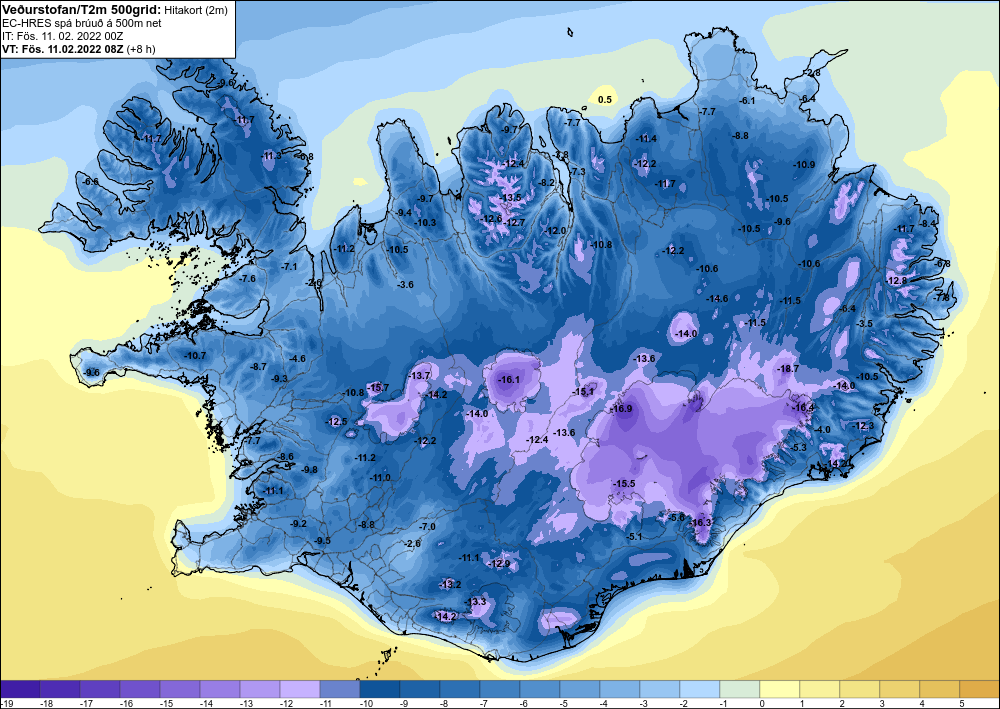Click the -5.3 temperature value

799,448
